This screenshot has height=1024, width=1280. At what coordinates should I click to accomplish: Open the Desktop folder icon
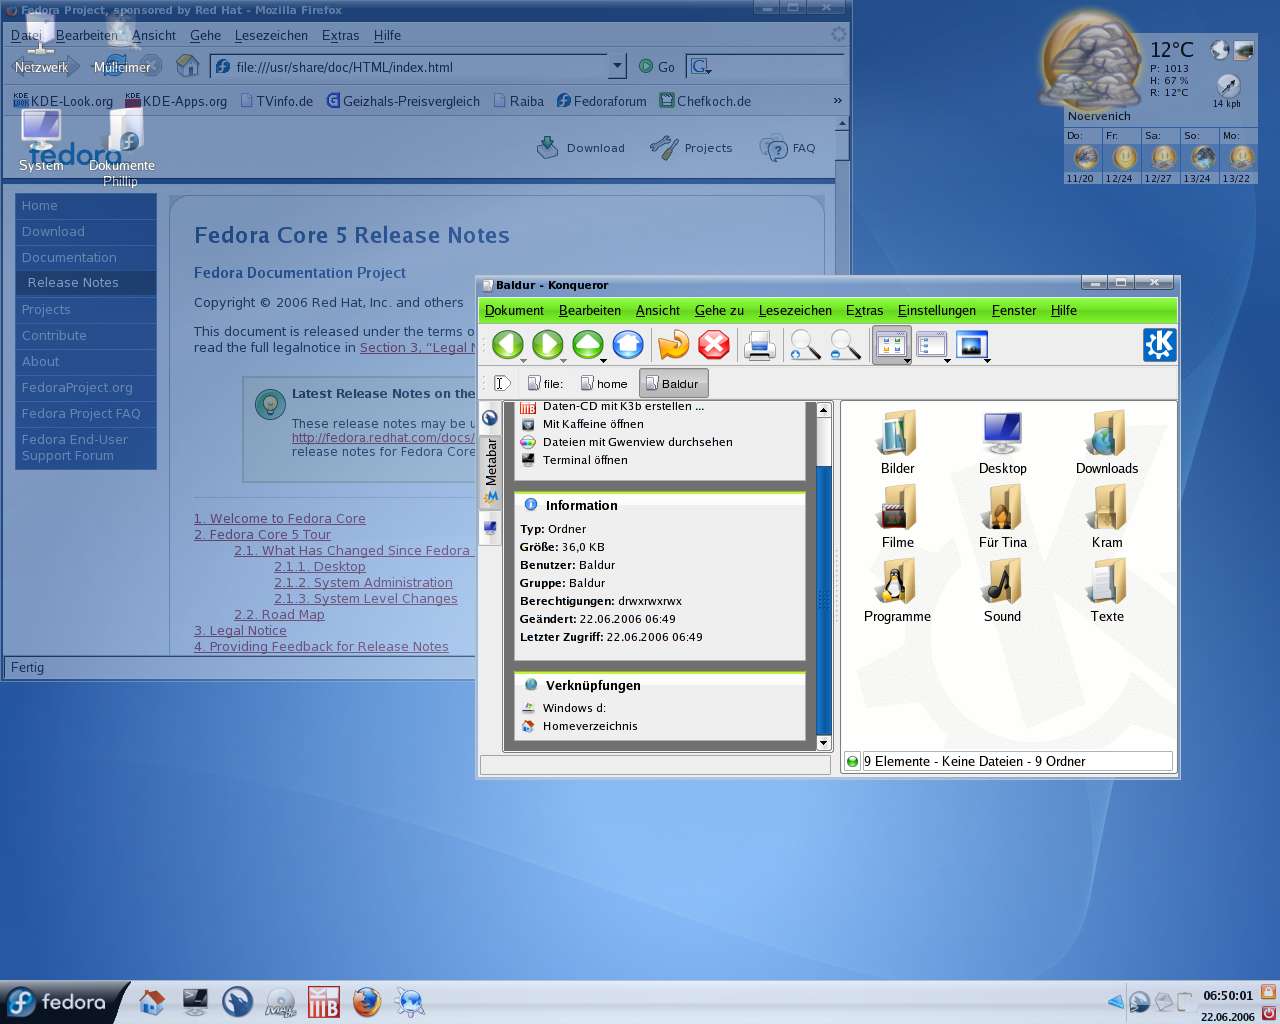point(1002,443)
